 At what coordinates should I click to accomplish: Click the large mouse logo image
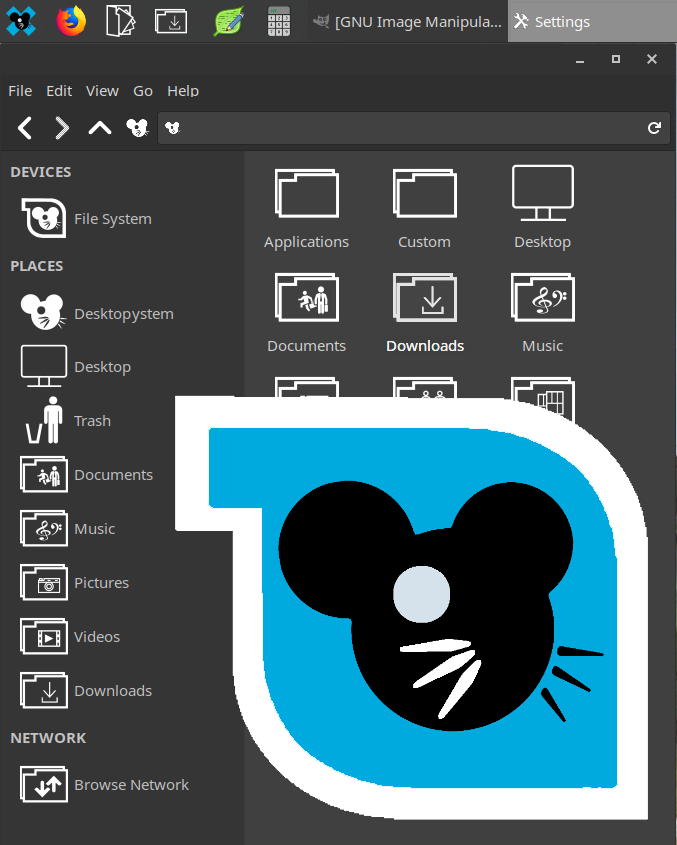point(412,608)
